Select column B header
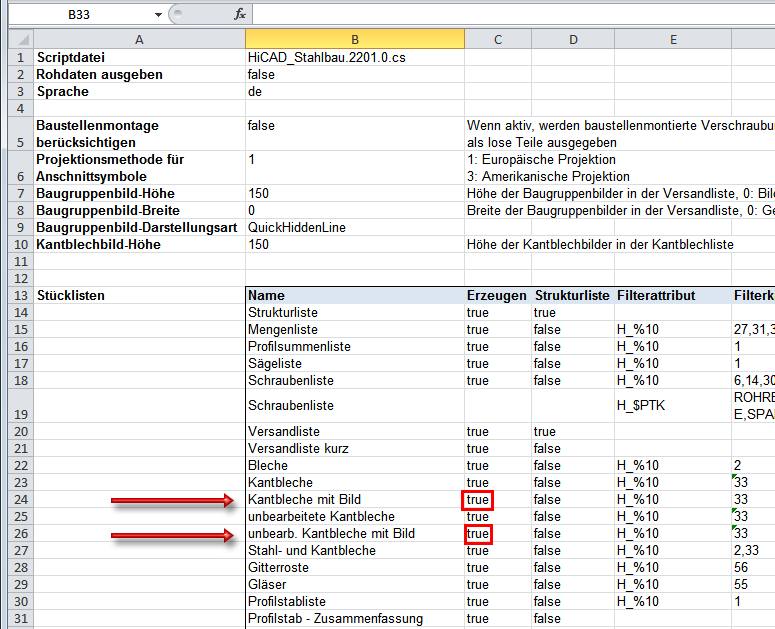 click(x=354, y=39)
